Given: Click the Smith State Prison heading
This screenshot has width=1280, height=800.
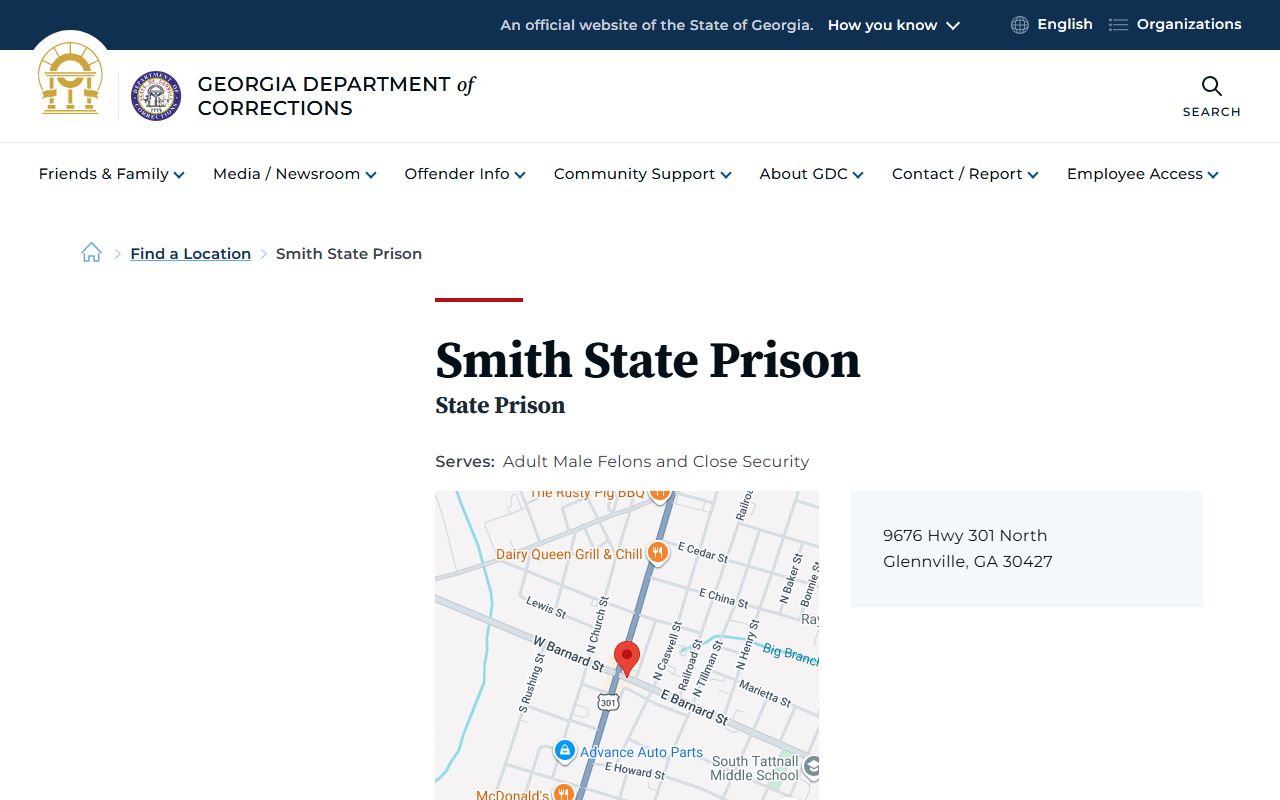Looking at the screenshot, I should 648,360.
